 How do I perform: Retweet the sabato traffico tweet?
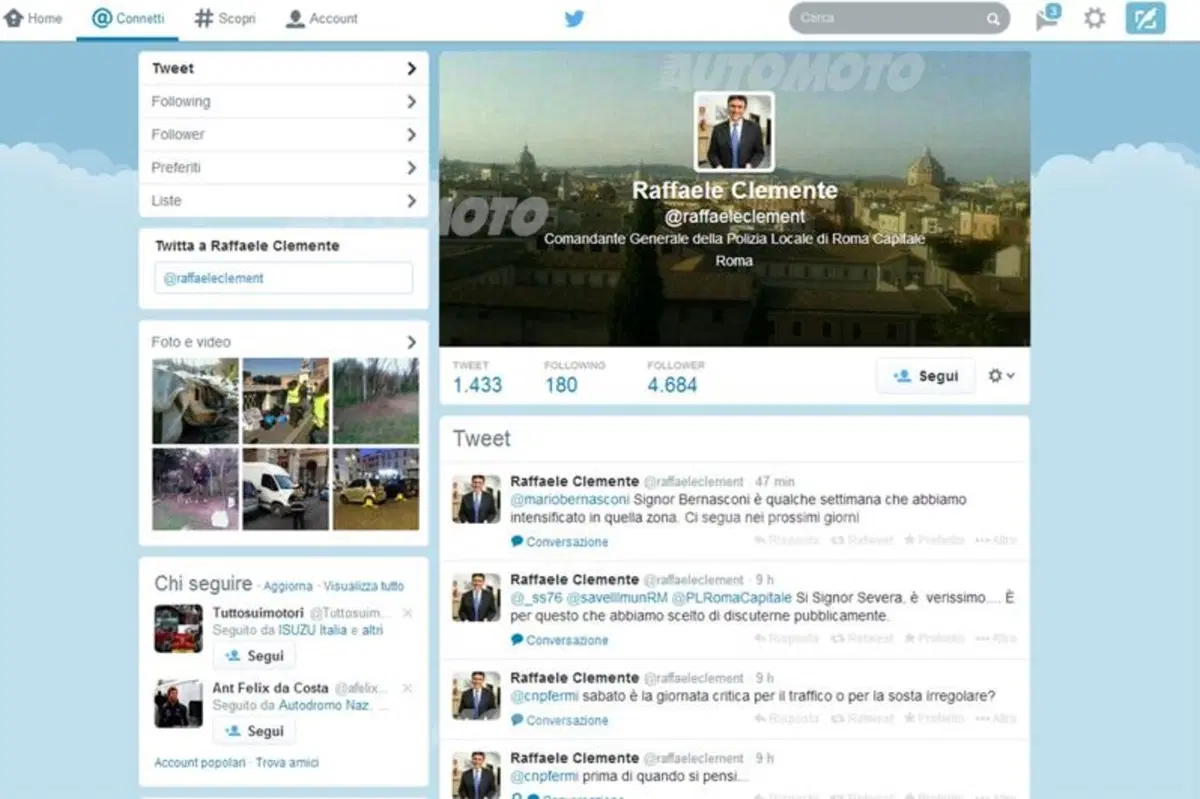coord(862,718)
